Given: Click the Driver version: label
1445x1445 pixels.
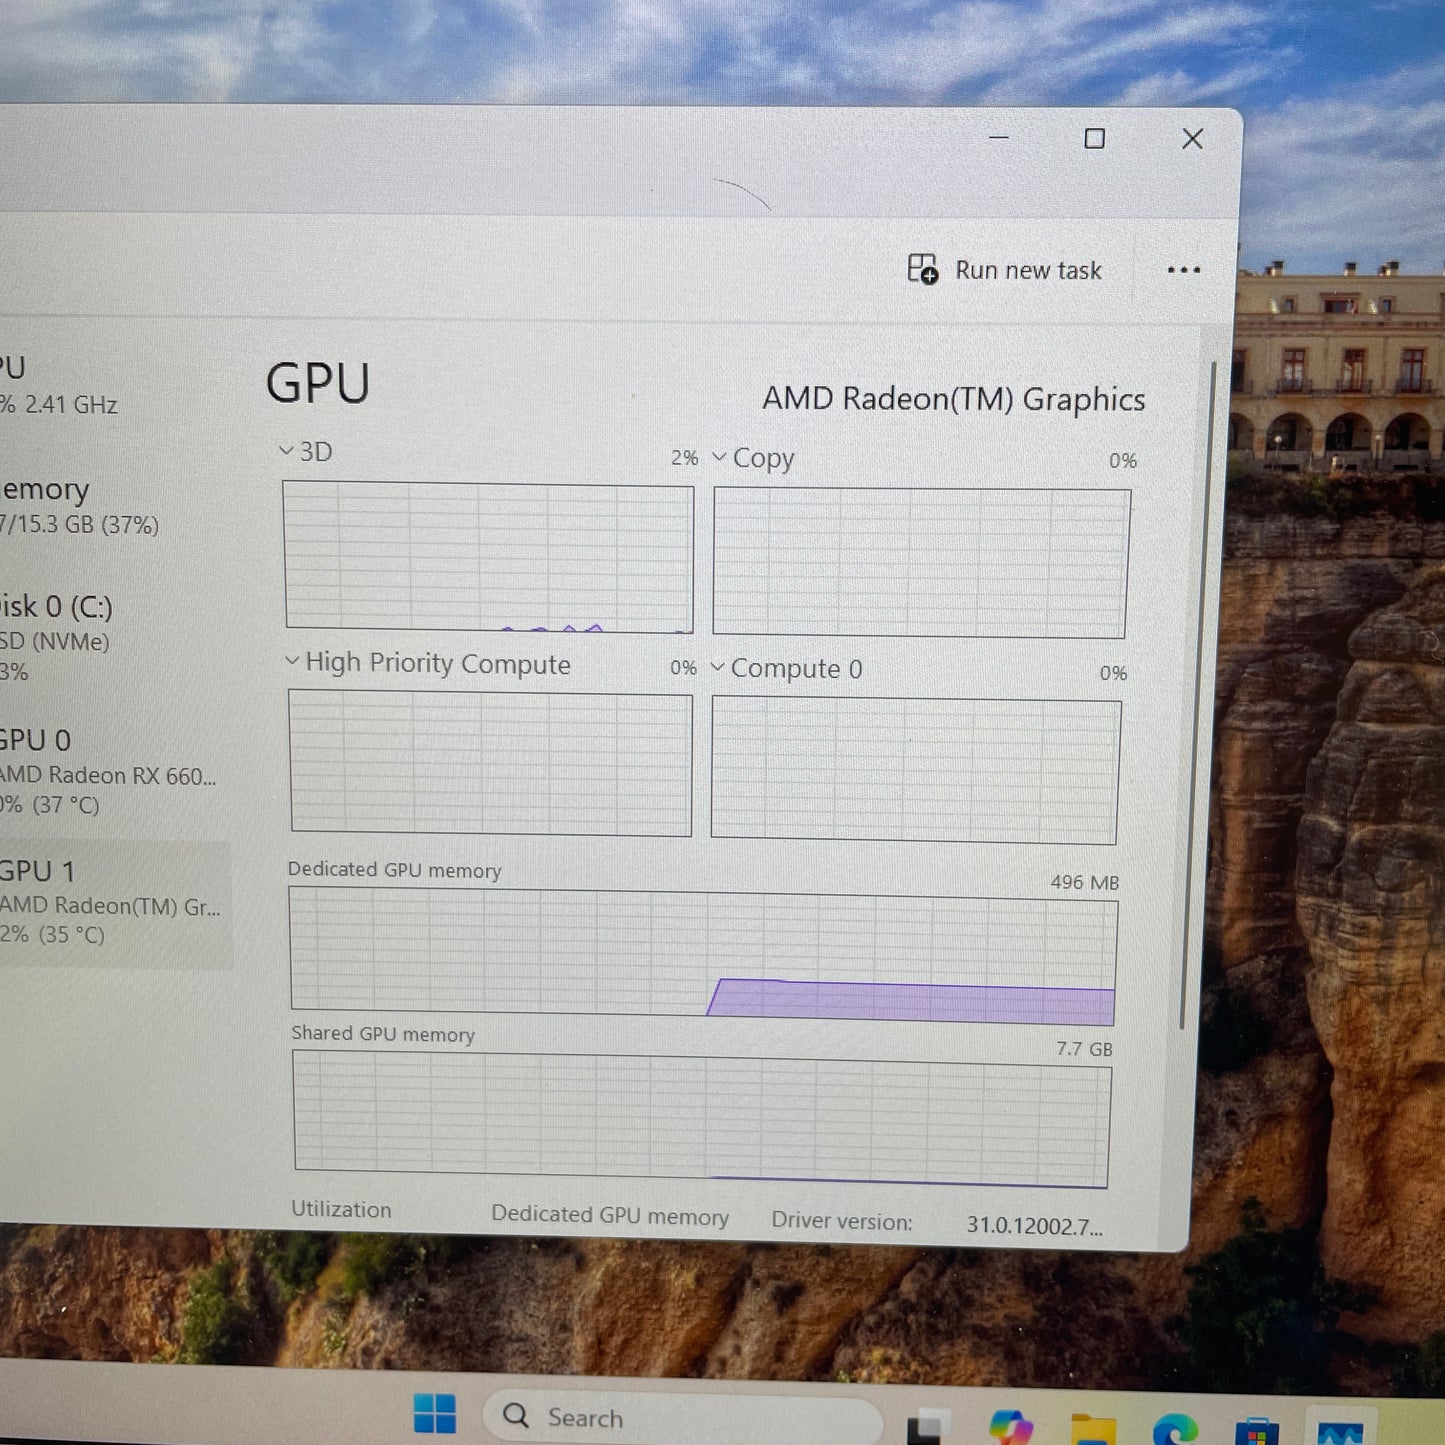Looking at the screenshot, I should pyautogui.click(x=841, y=1221).
